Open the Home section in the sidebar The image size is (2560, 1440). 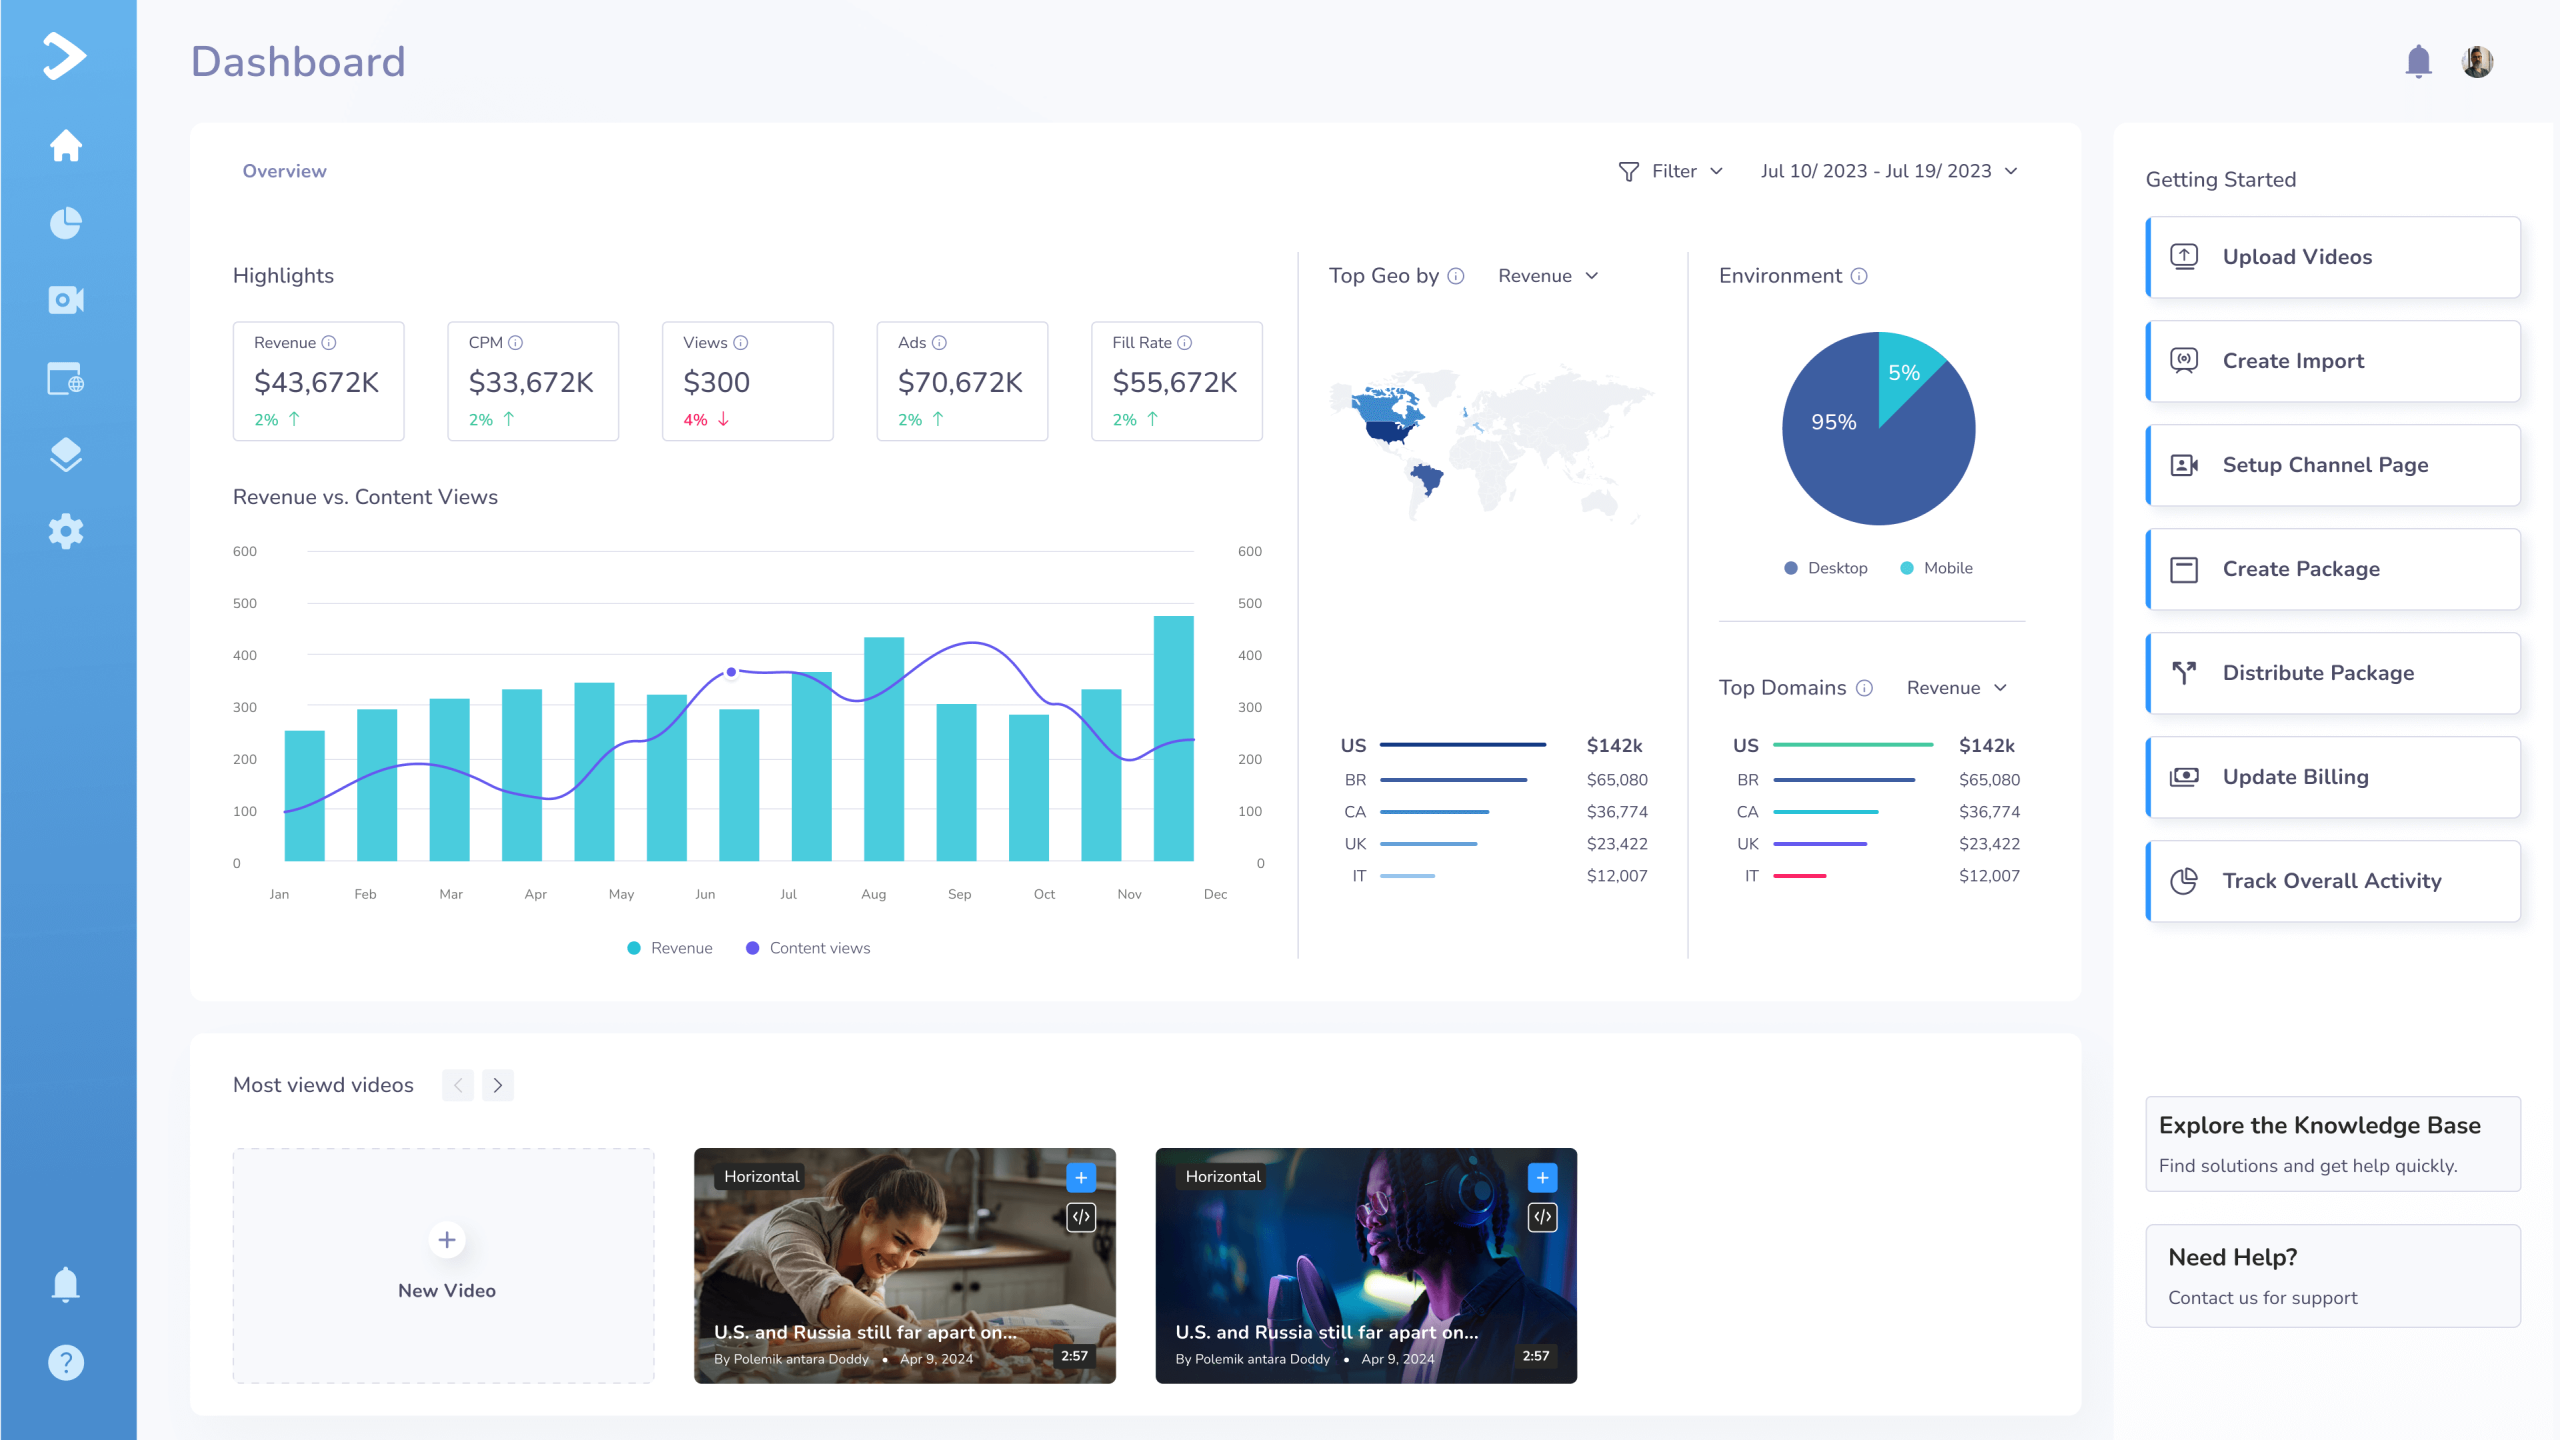[65, 145]
